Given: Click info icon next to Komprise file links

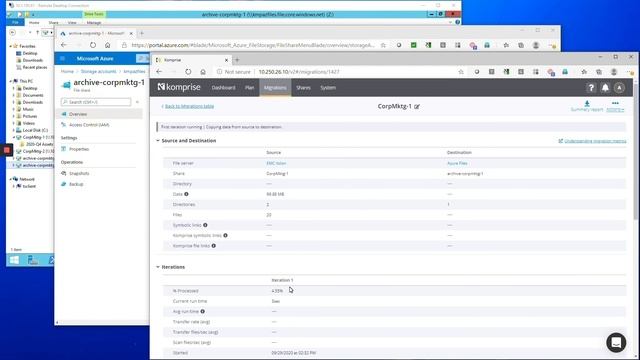Looking at the screenshot, I should coord(213,246).
